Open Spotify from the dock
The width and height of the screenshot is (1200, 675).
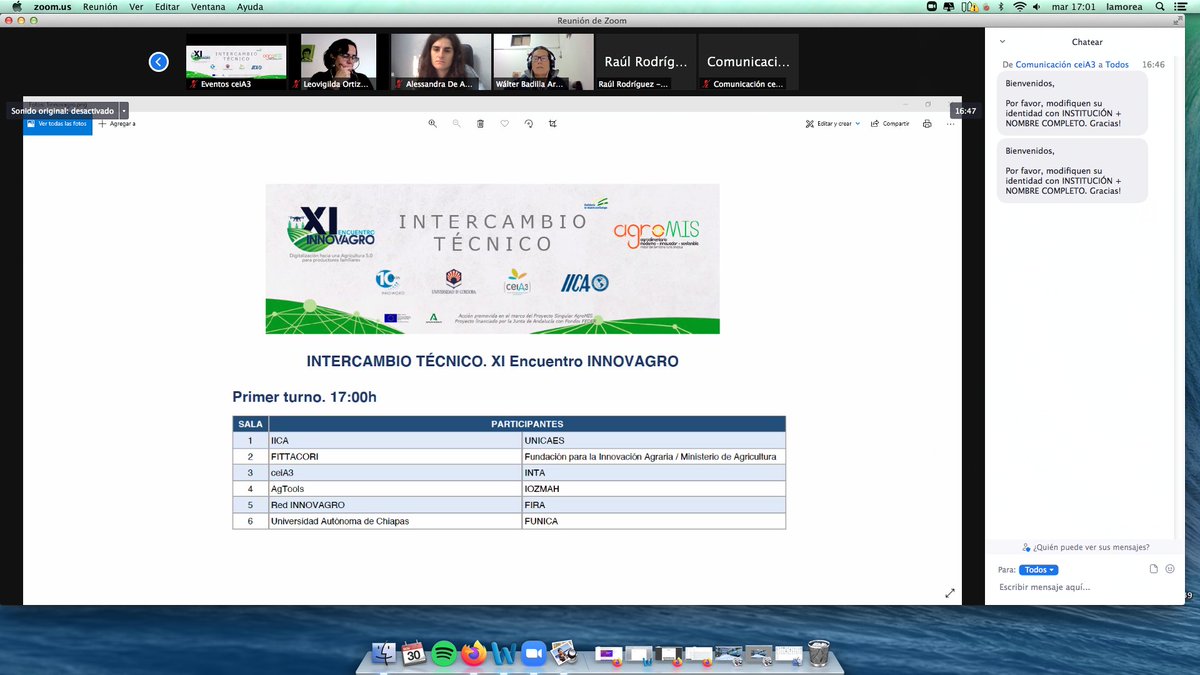click(444, 654)
